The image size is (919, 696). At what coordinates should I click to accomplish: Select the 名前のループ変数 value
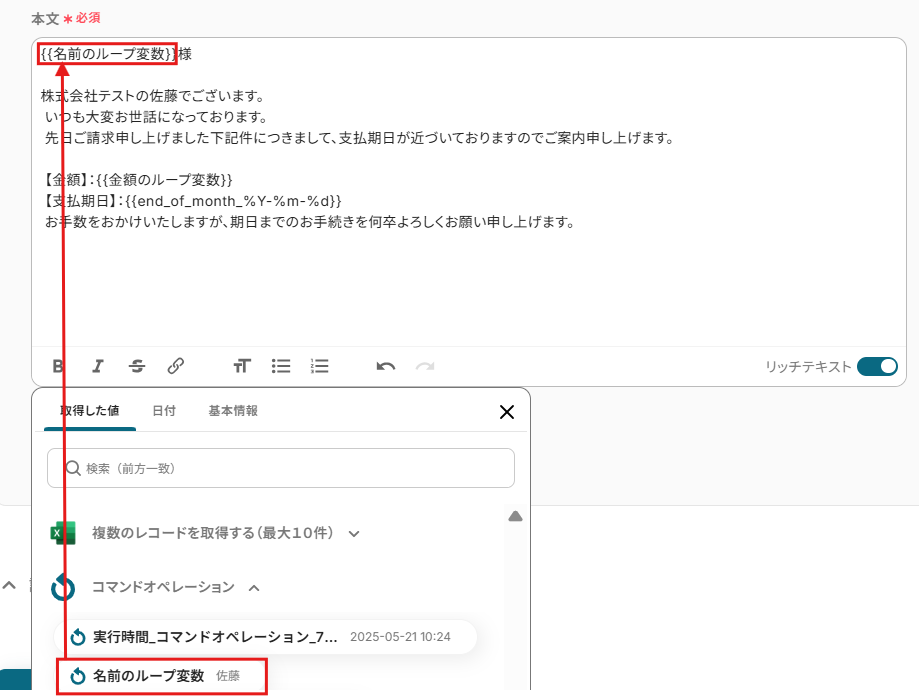[162, 676]
